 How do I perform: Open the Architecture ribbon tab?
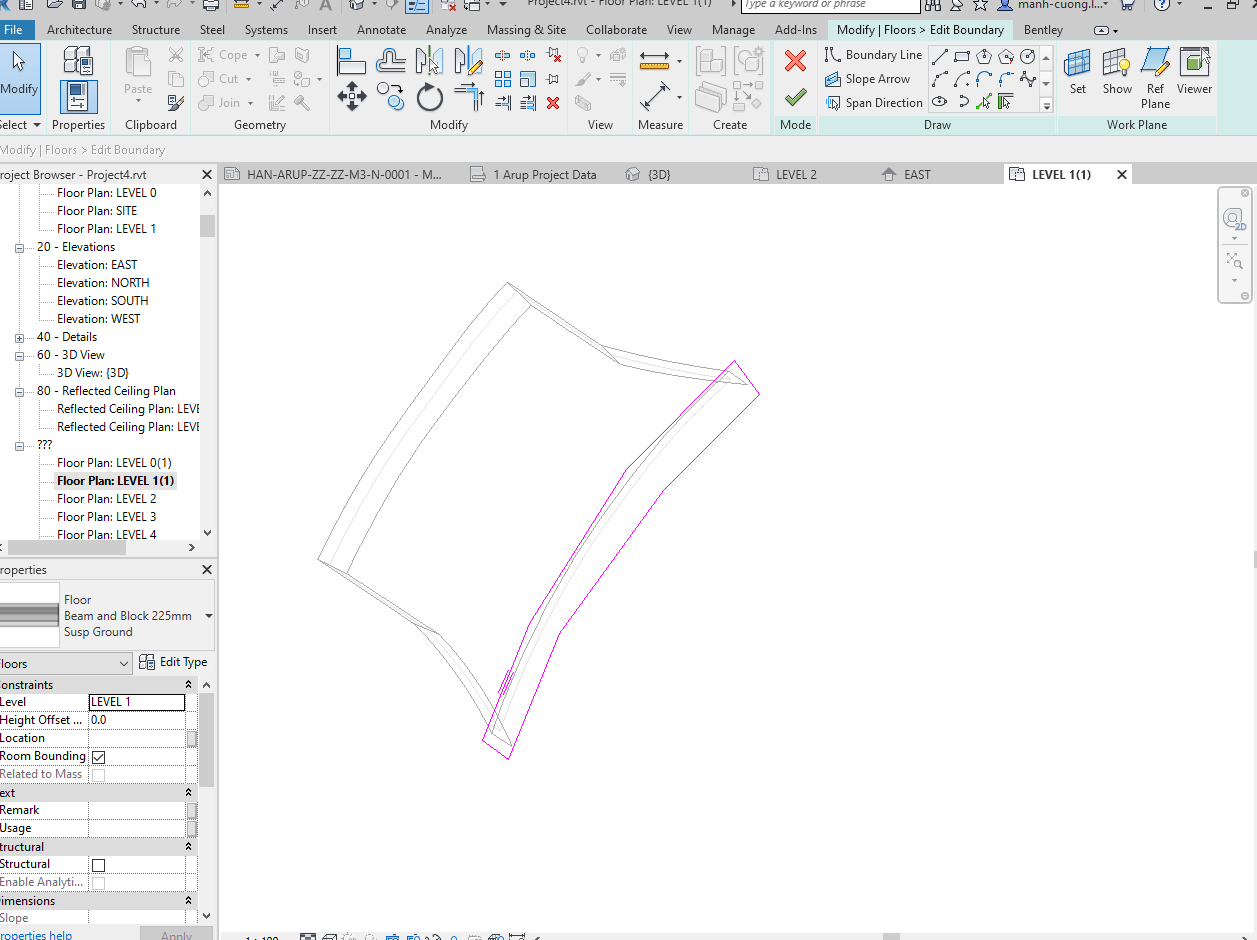pos(79,30)
